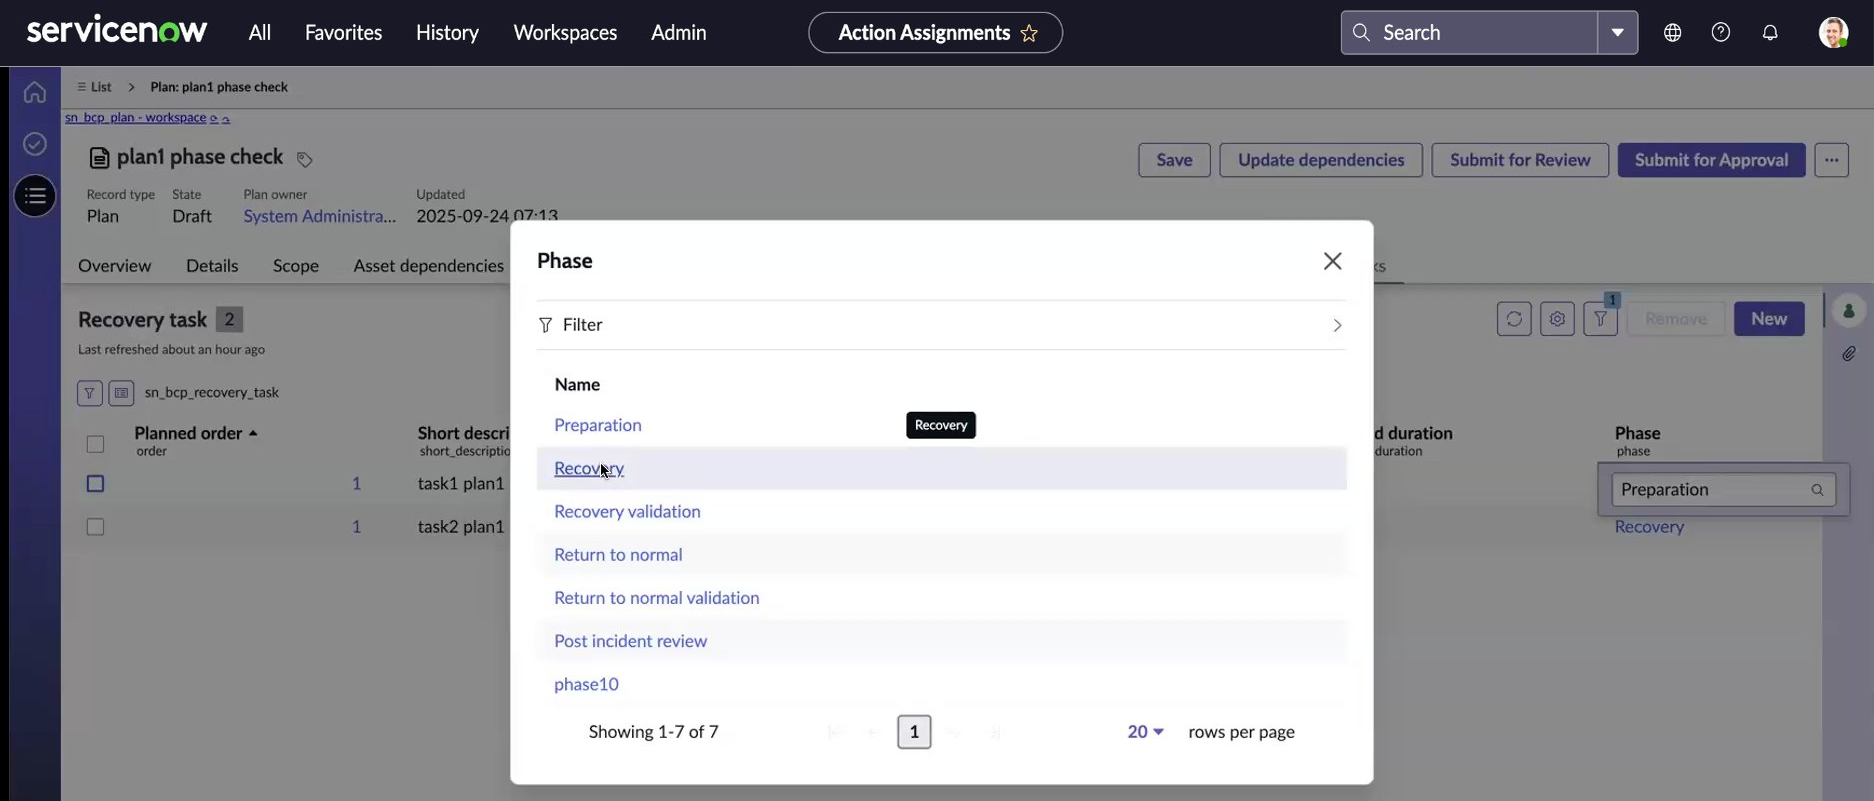This screenshot has height=801, width=1874.
Task: Click Submit for Approval button
Action: [x=1711, y=160]
